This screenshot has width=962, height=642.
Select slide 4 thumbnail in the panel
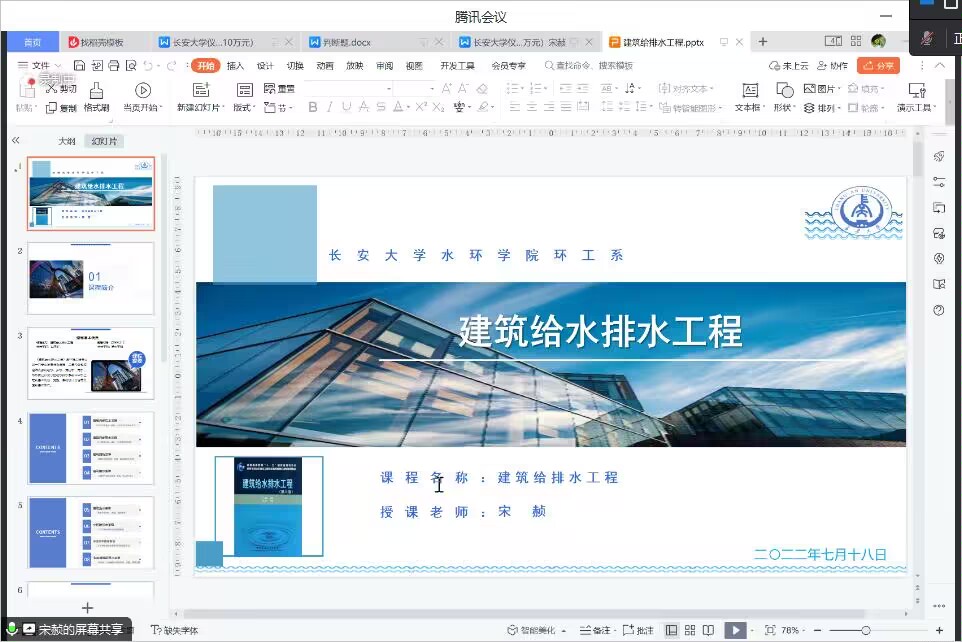pos(91,448)
